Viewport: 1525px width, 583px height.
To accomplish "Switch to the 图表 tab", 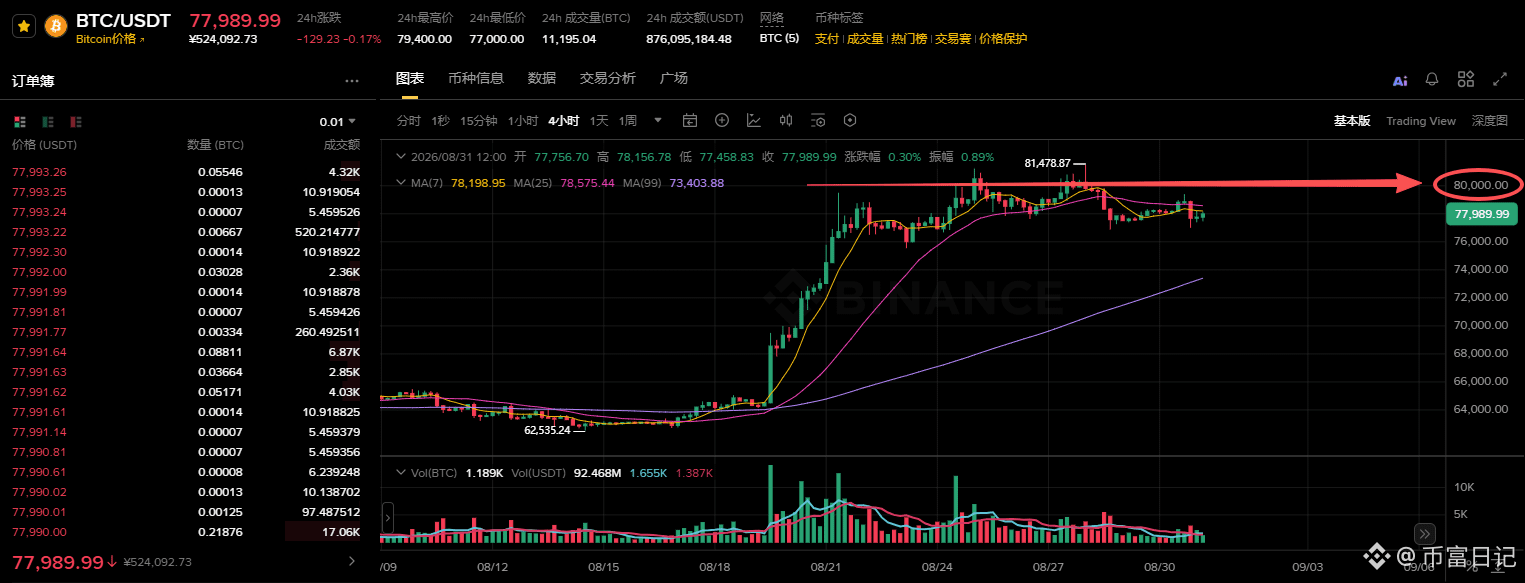I will (x=410, y=79).
